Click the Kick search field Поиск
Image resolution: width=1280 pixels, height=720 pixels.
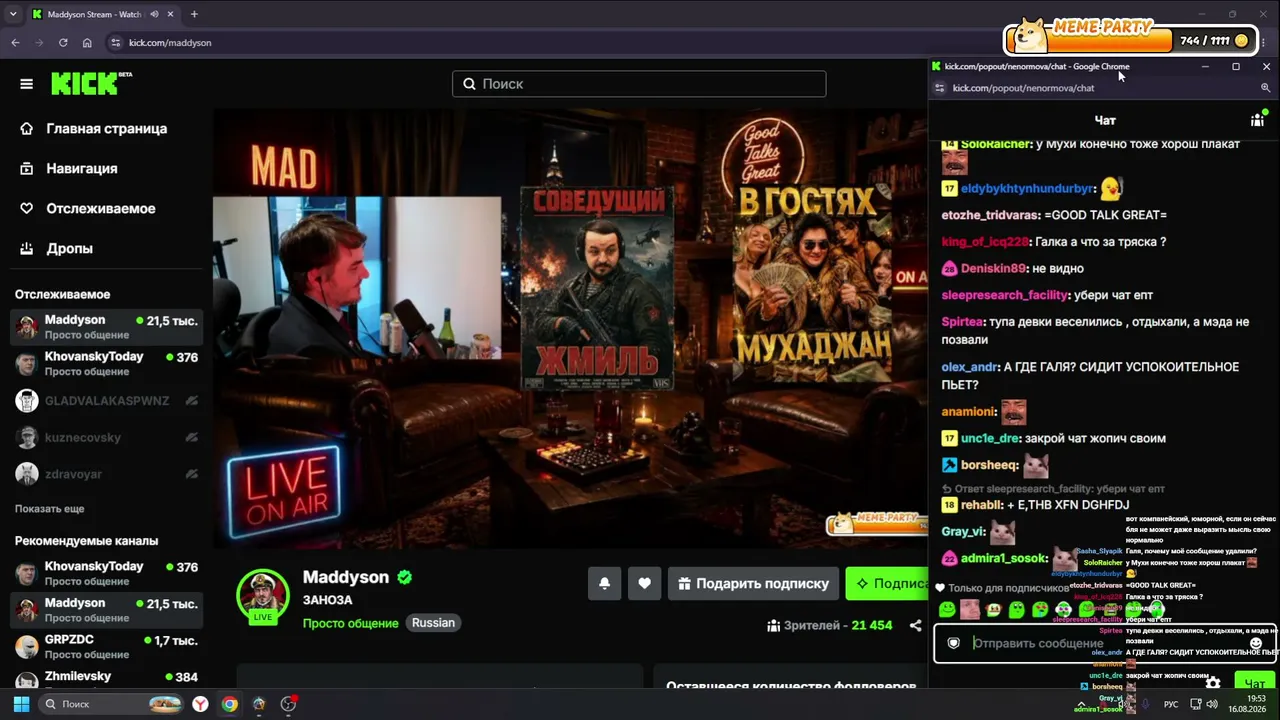pyautogui.click(x=639, y=84)
